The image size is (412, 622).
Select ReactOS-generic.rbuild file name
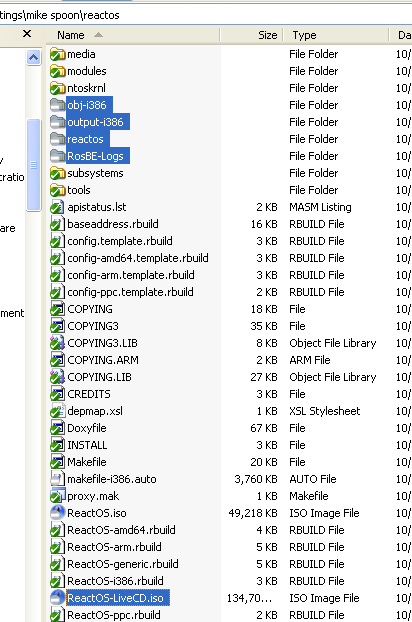(x=123, y=564)
